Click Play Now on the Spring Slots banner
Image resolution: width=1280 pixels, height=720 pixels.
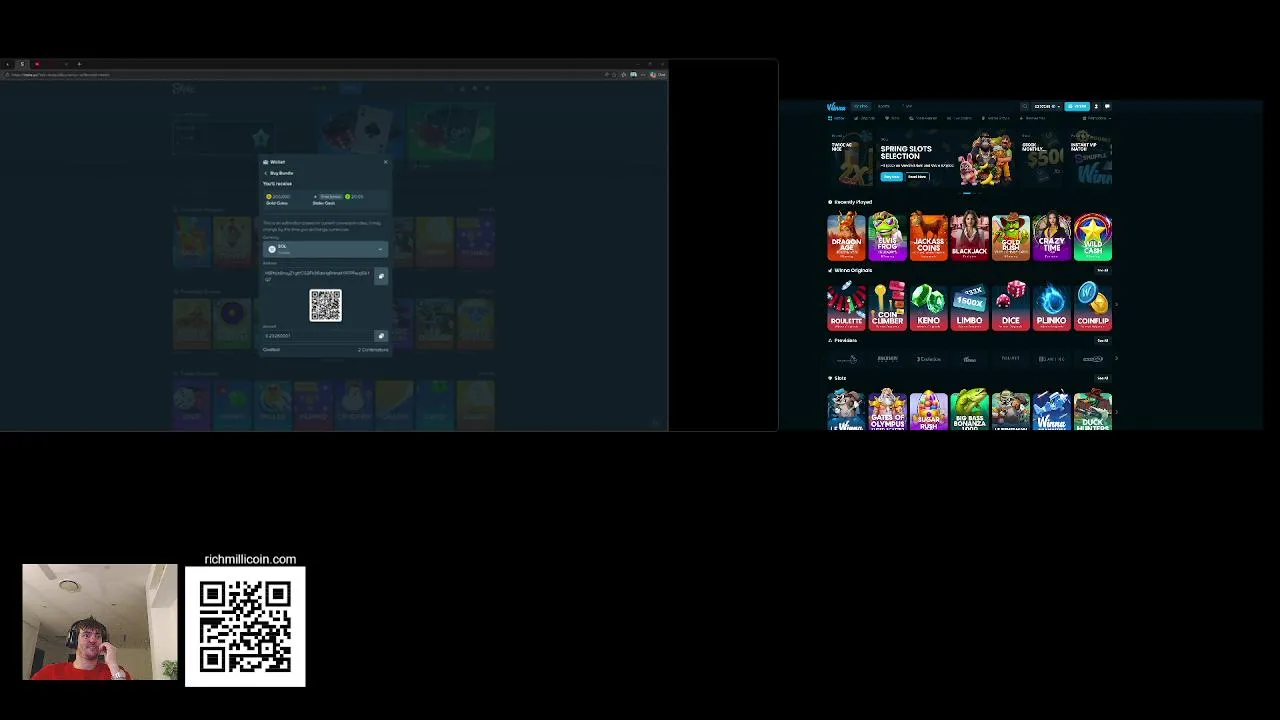[891, 177]
